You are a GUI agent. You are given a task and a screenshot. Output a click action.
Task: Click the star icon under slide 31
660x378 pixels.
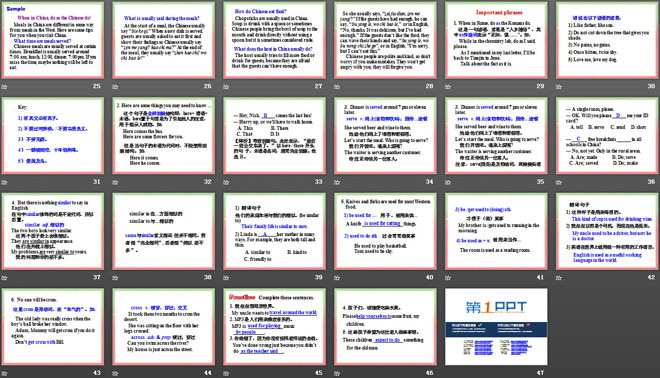click(x=4, y=182)
